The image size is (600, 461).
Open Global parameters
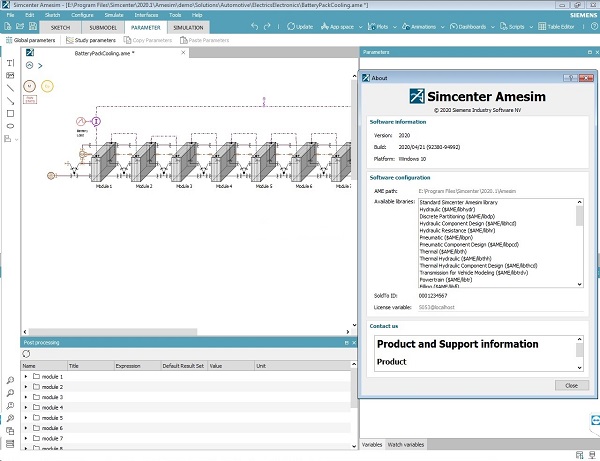[x=30, y=40]
